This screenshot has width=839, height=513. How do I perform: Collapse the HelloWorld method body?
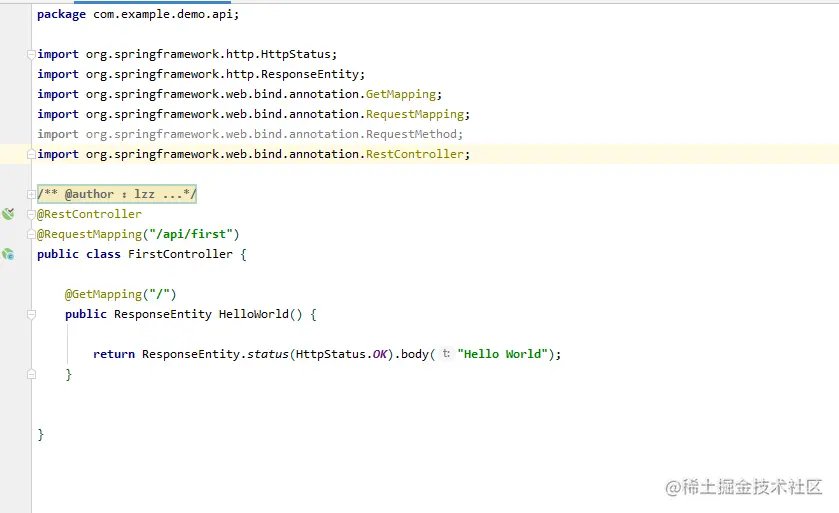(x=31, y=314)
